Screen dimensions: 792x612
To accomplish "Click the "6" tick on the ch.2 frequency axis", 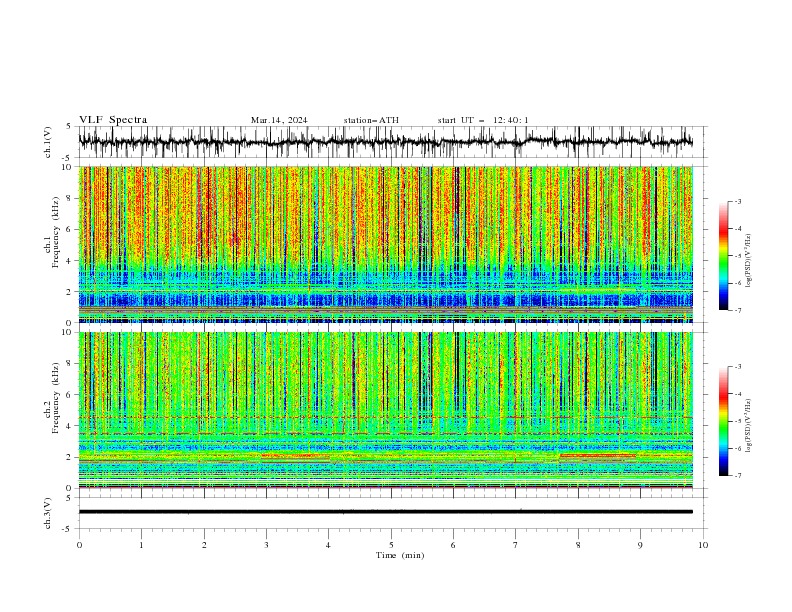I will pos(71,395).
